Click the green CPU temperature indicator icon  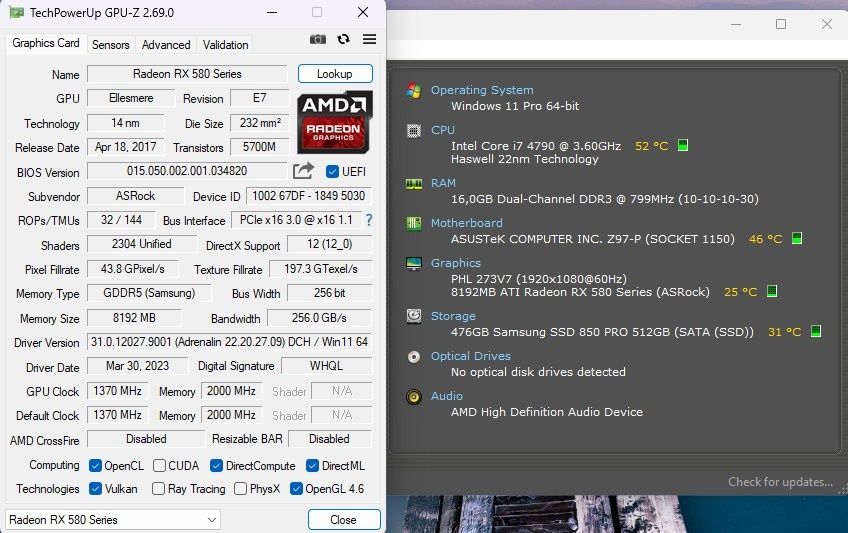tap(683, 145)
